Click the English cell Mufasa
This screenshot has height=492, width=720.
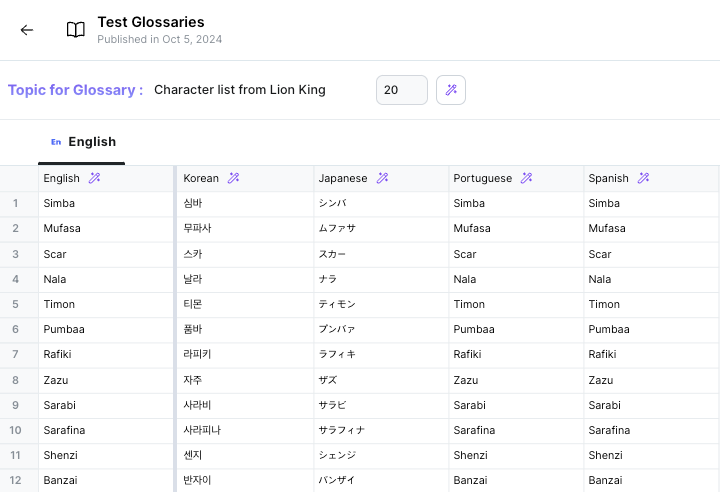106,228
